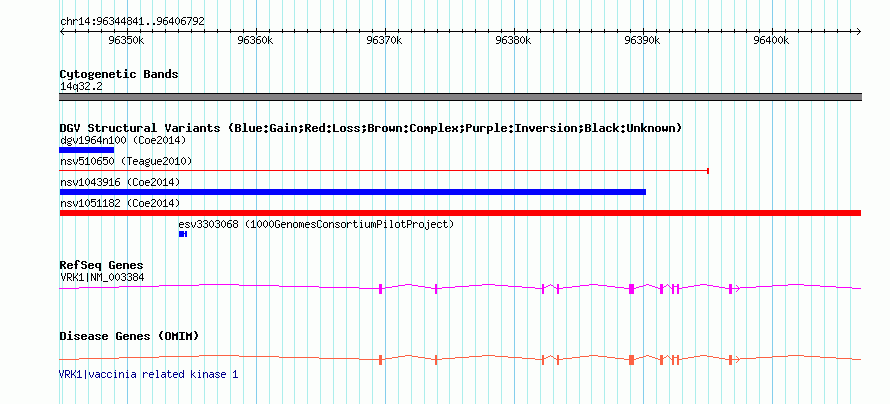
Task: Click the dgv1964n100 blue gain bar
Action: [87, 150]
